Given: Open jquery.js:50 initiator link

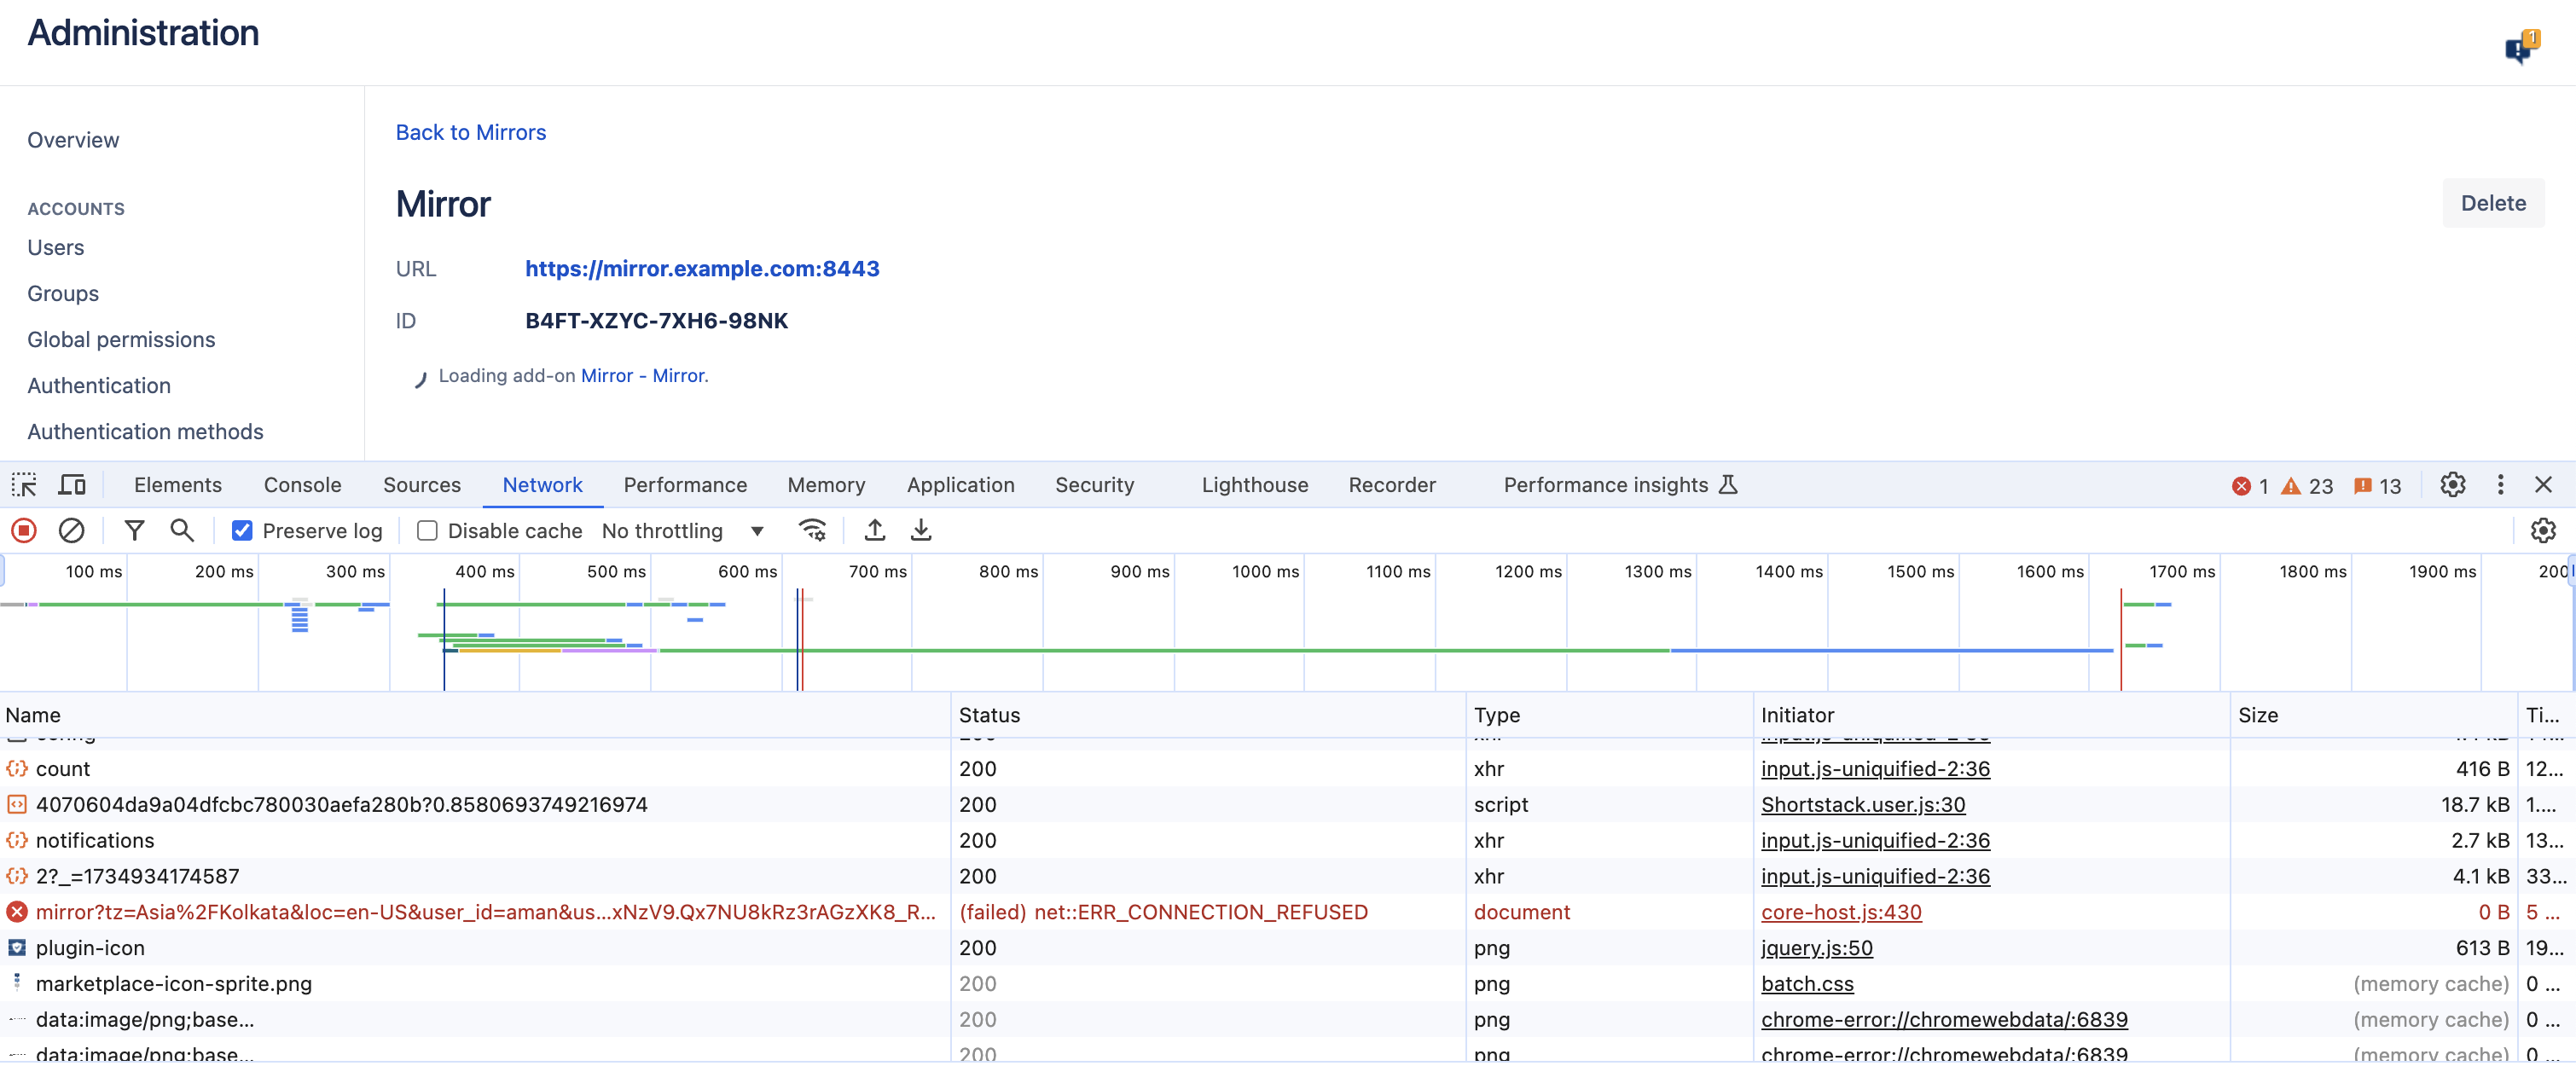Looking at the screenshot, I should pos(1817,948).
